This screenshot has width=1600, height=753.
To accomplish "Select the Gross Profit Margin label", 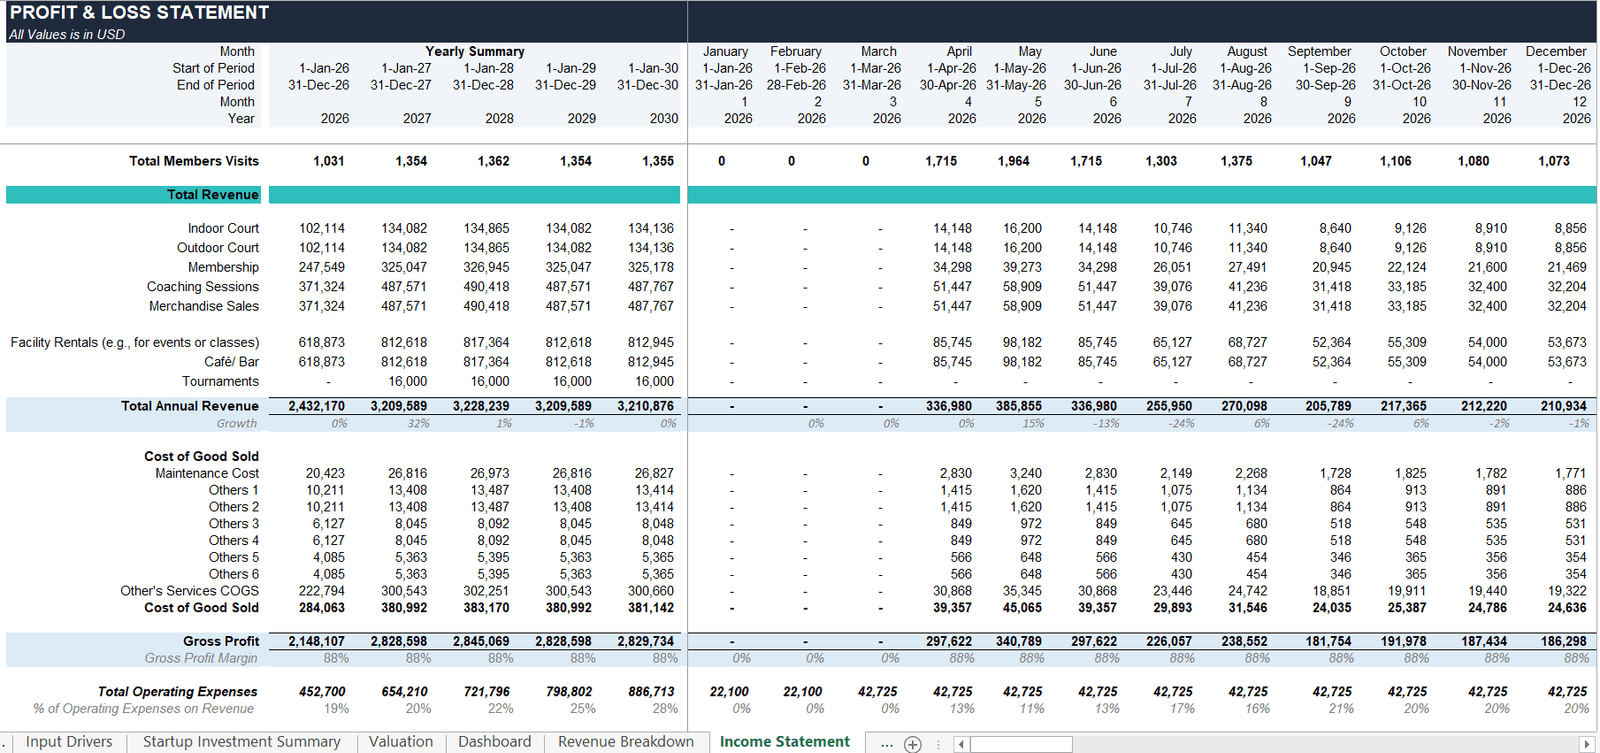I will pyautogui.click(x=201, y=658).
